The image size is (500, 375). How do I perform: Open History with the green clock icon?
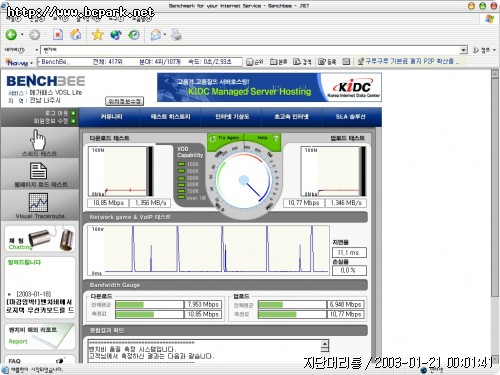pos(134,34)
